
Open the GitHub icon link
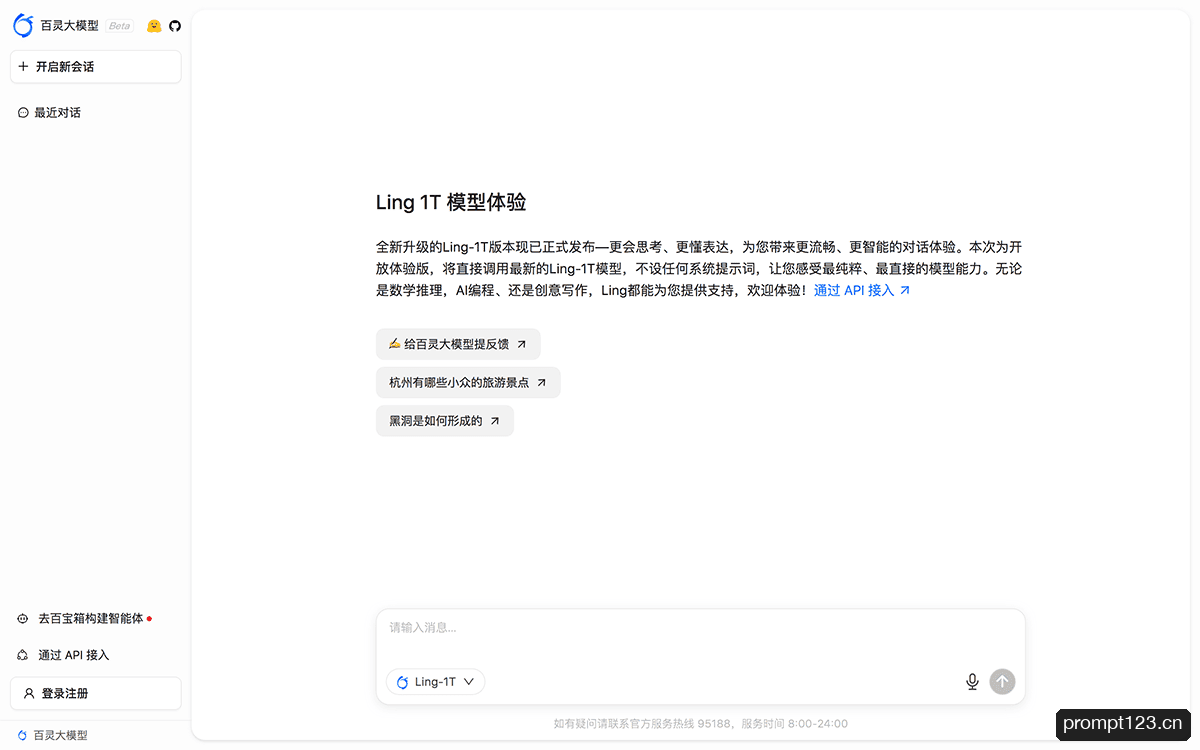175,26
